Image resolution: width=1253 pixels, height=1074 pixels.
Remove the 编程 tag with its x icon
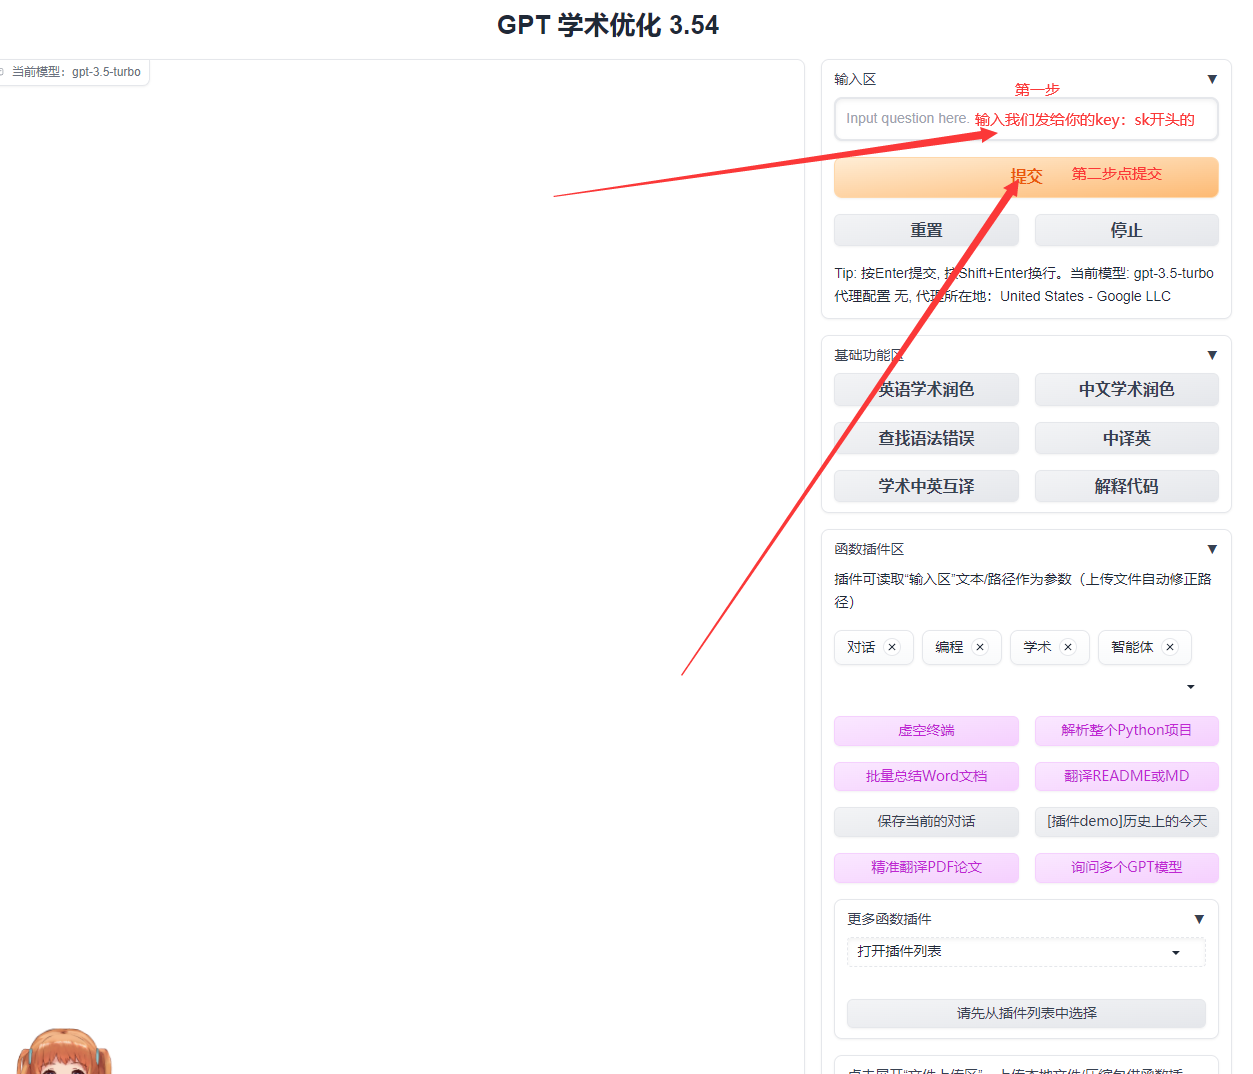(x=980, y=647)
